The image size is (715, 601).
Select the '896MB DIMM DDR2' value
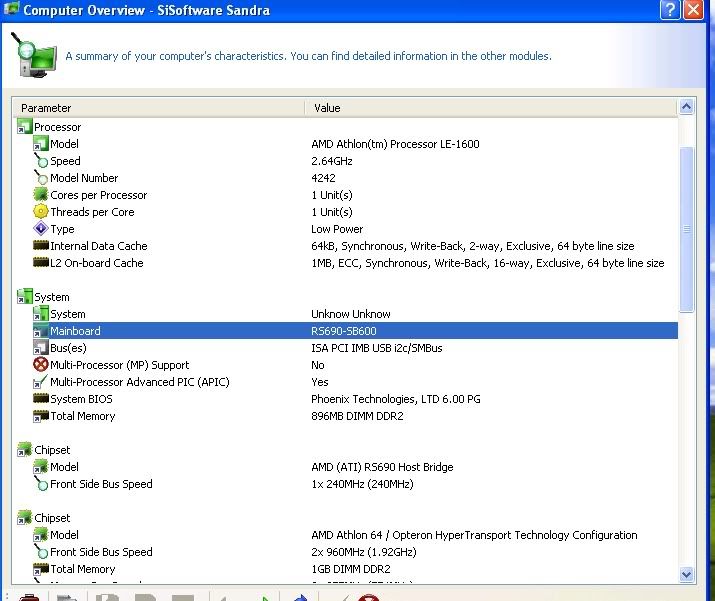357,416
